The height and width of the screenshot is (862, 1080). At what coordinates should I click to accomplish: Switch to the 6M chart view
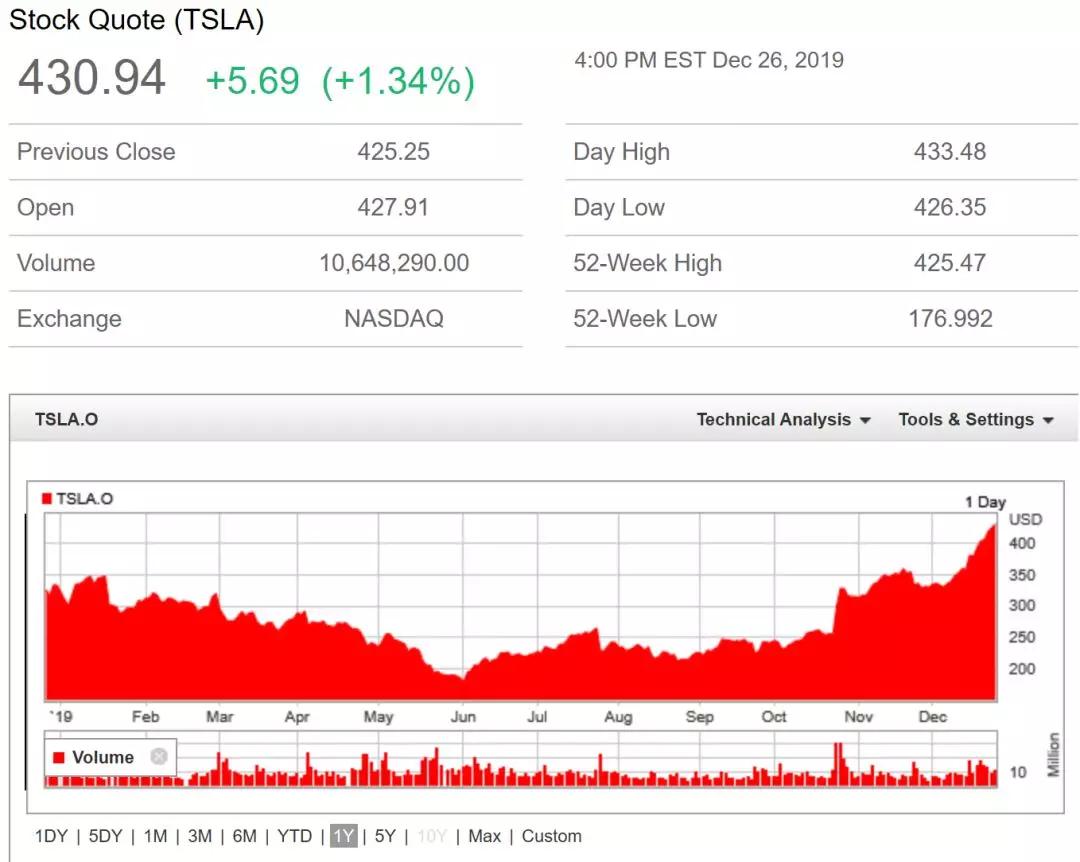pos(244,836)
